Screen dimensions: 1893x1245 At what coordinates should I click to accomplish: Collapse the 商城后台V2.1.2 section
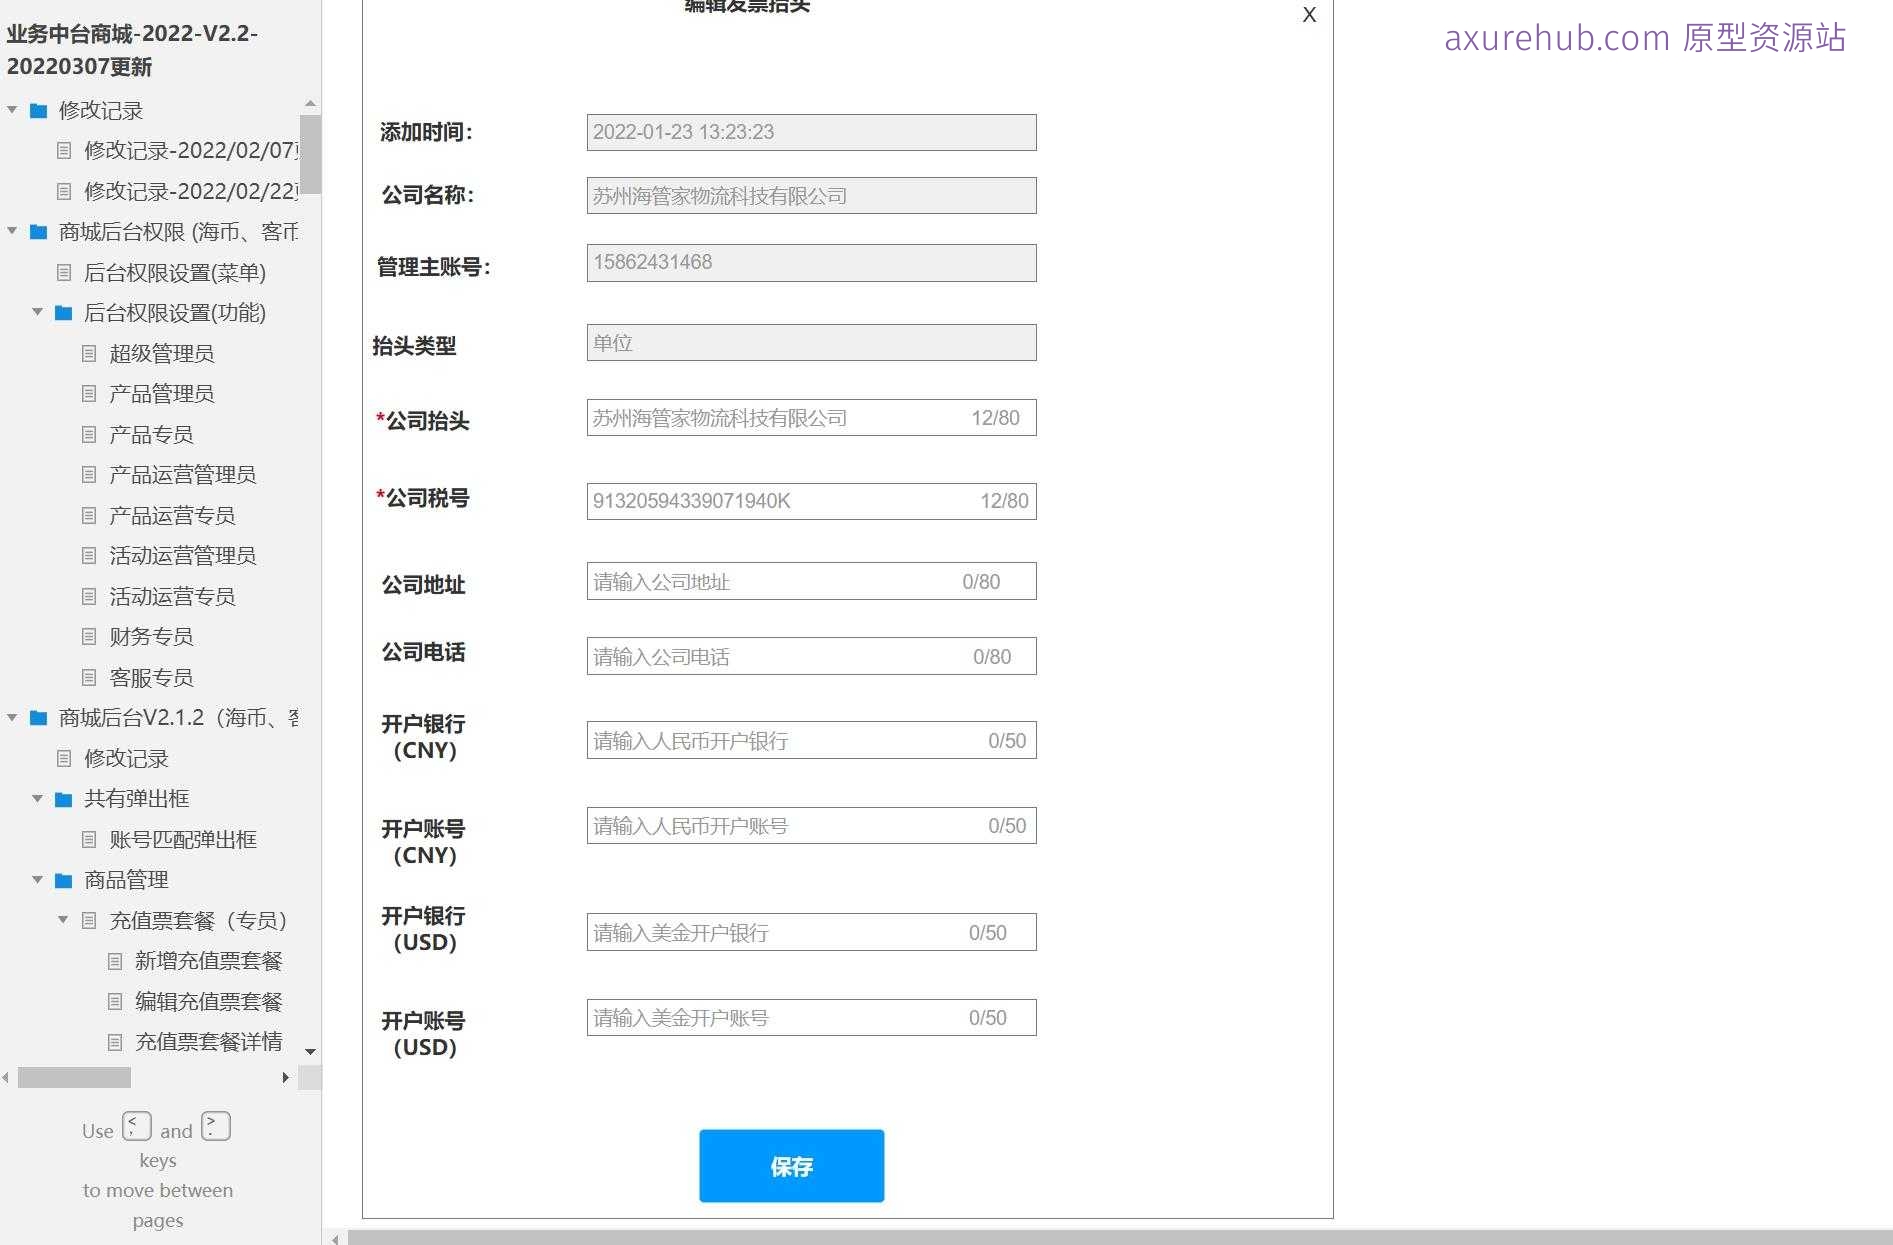coord(12,717)
